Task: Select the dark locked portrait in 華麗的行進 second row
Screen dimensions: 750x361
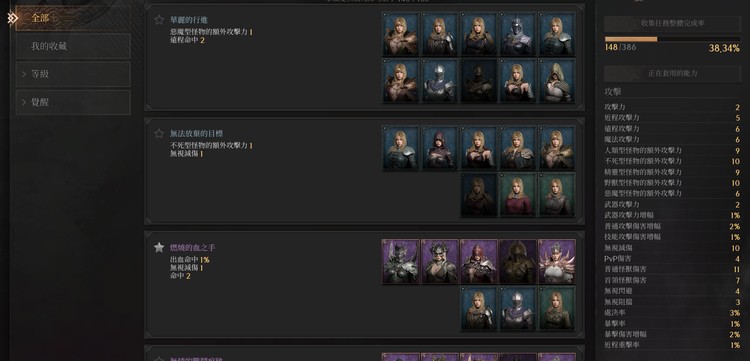Action: click(x=479, y=80)
